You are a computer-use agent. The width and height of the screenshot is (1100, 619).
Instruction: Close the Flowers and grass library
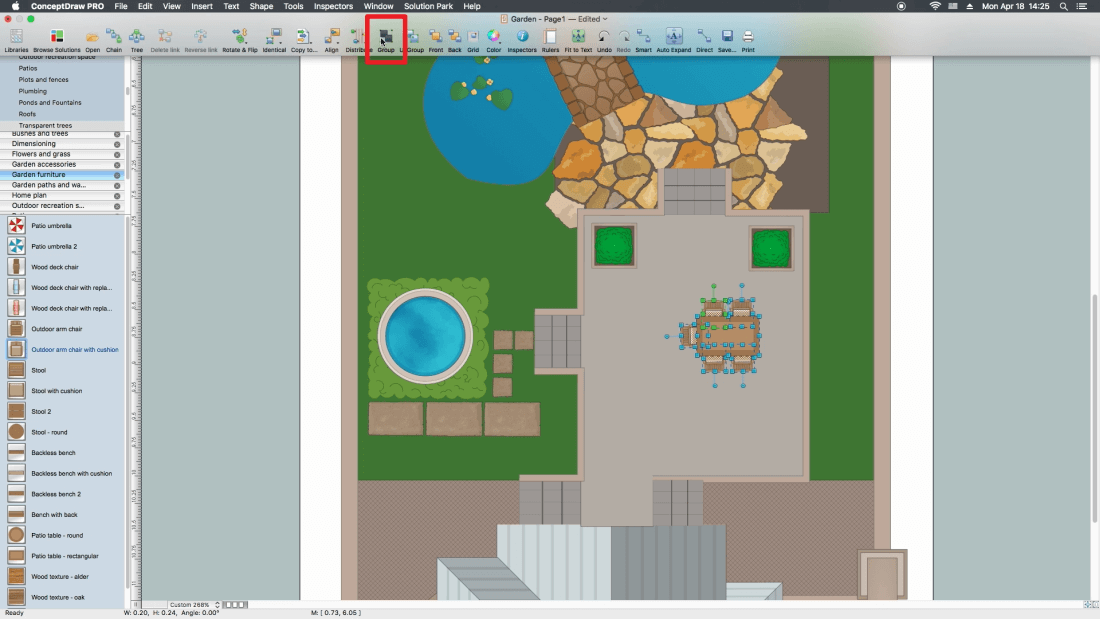click(x=117, y=154)
